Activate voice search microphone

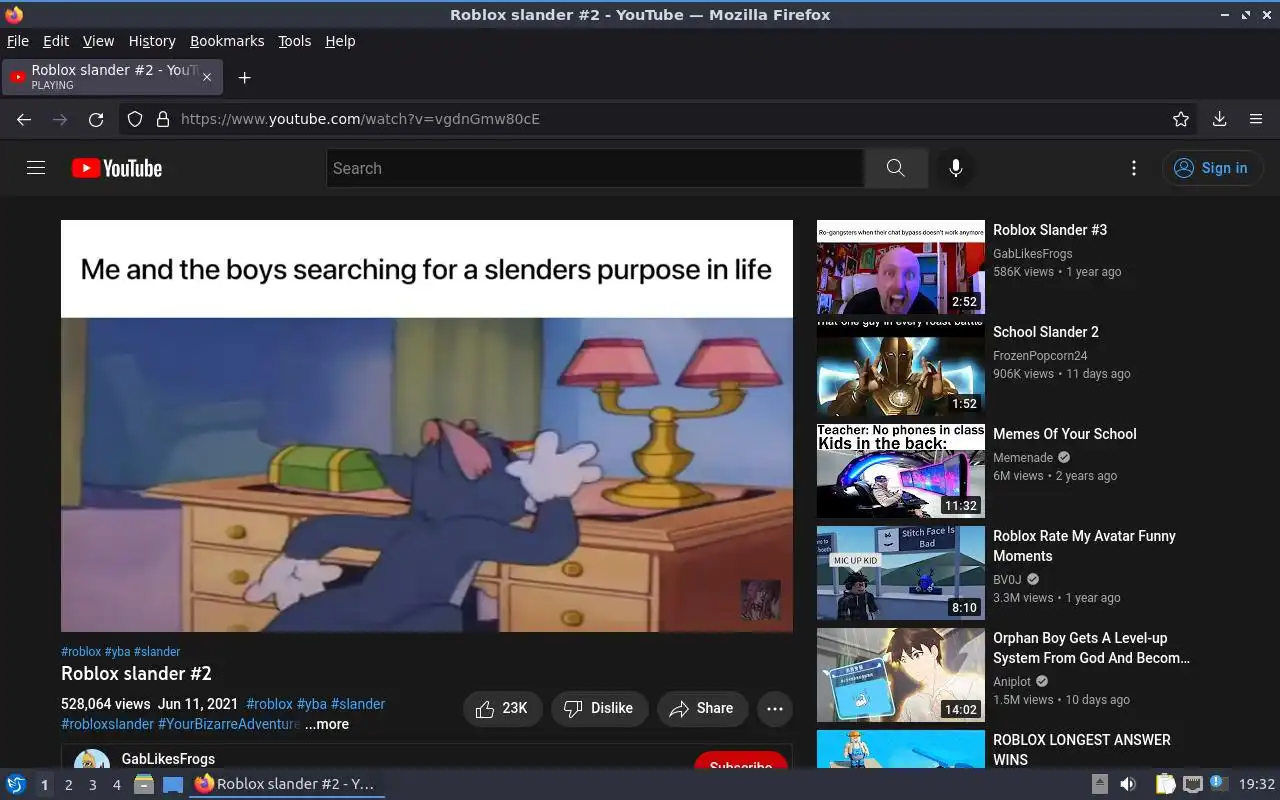point(956,168)
